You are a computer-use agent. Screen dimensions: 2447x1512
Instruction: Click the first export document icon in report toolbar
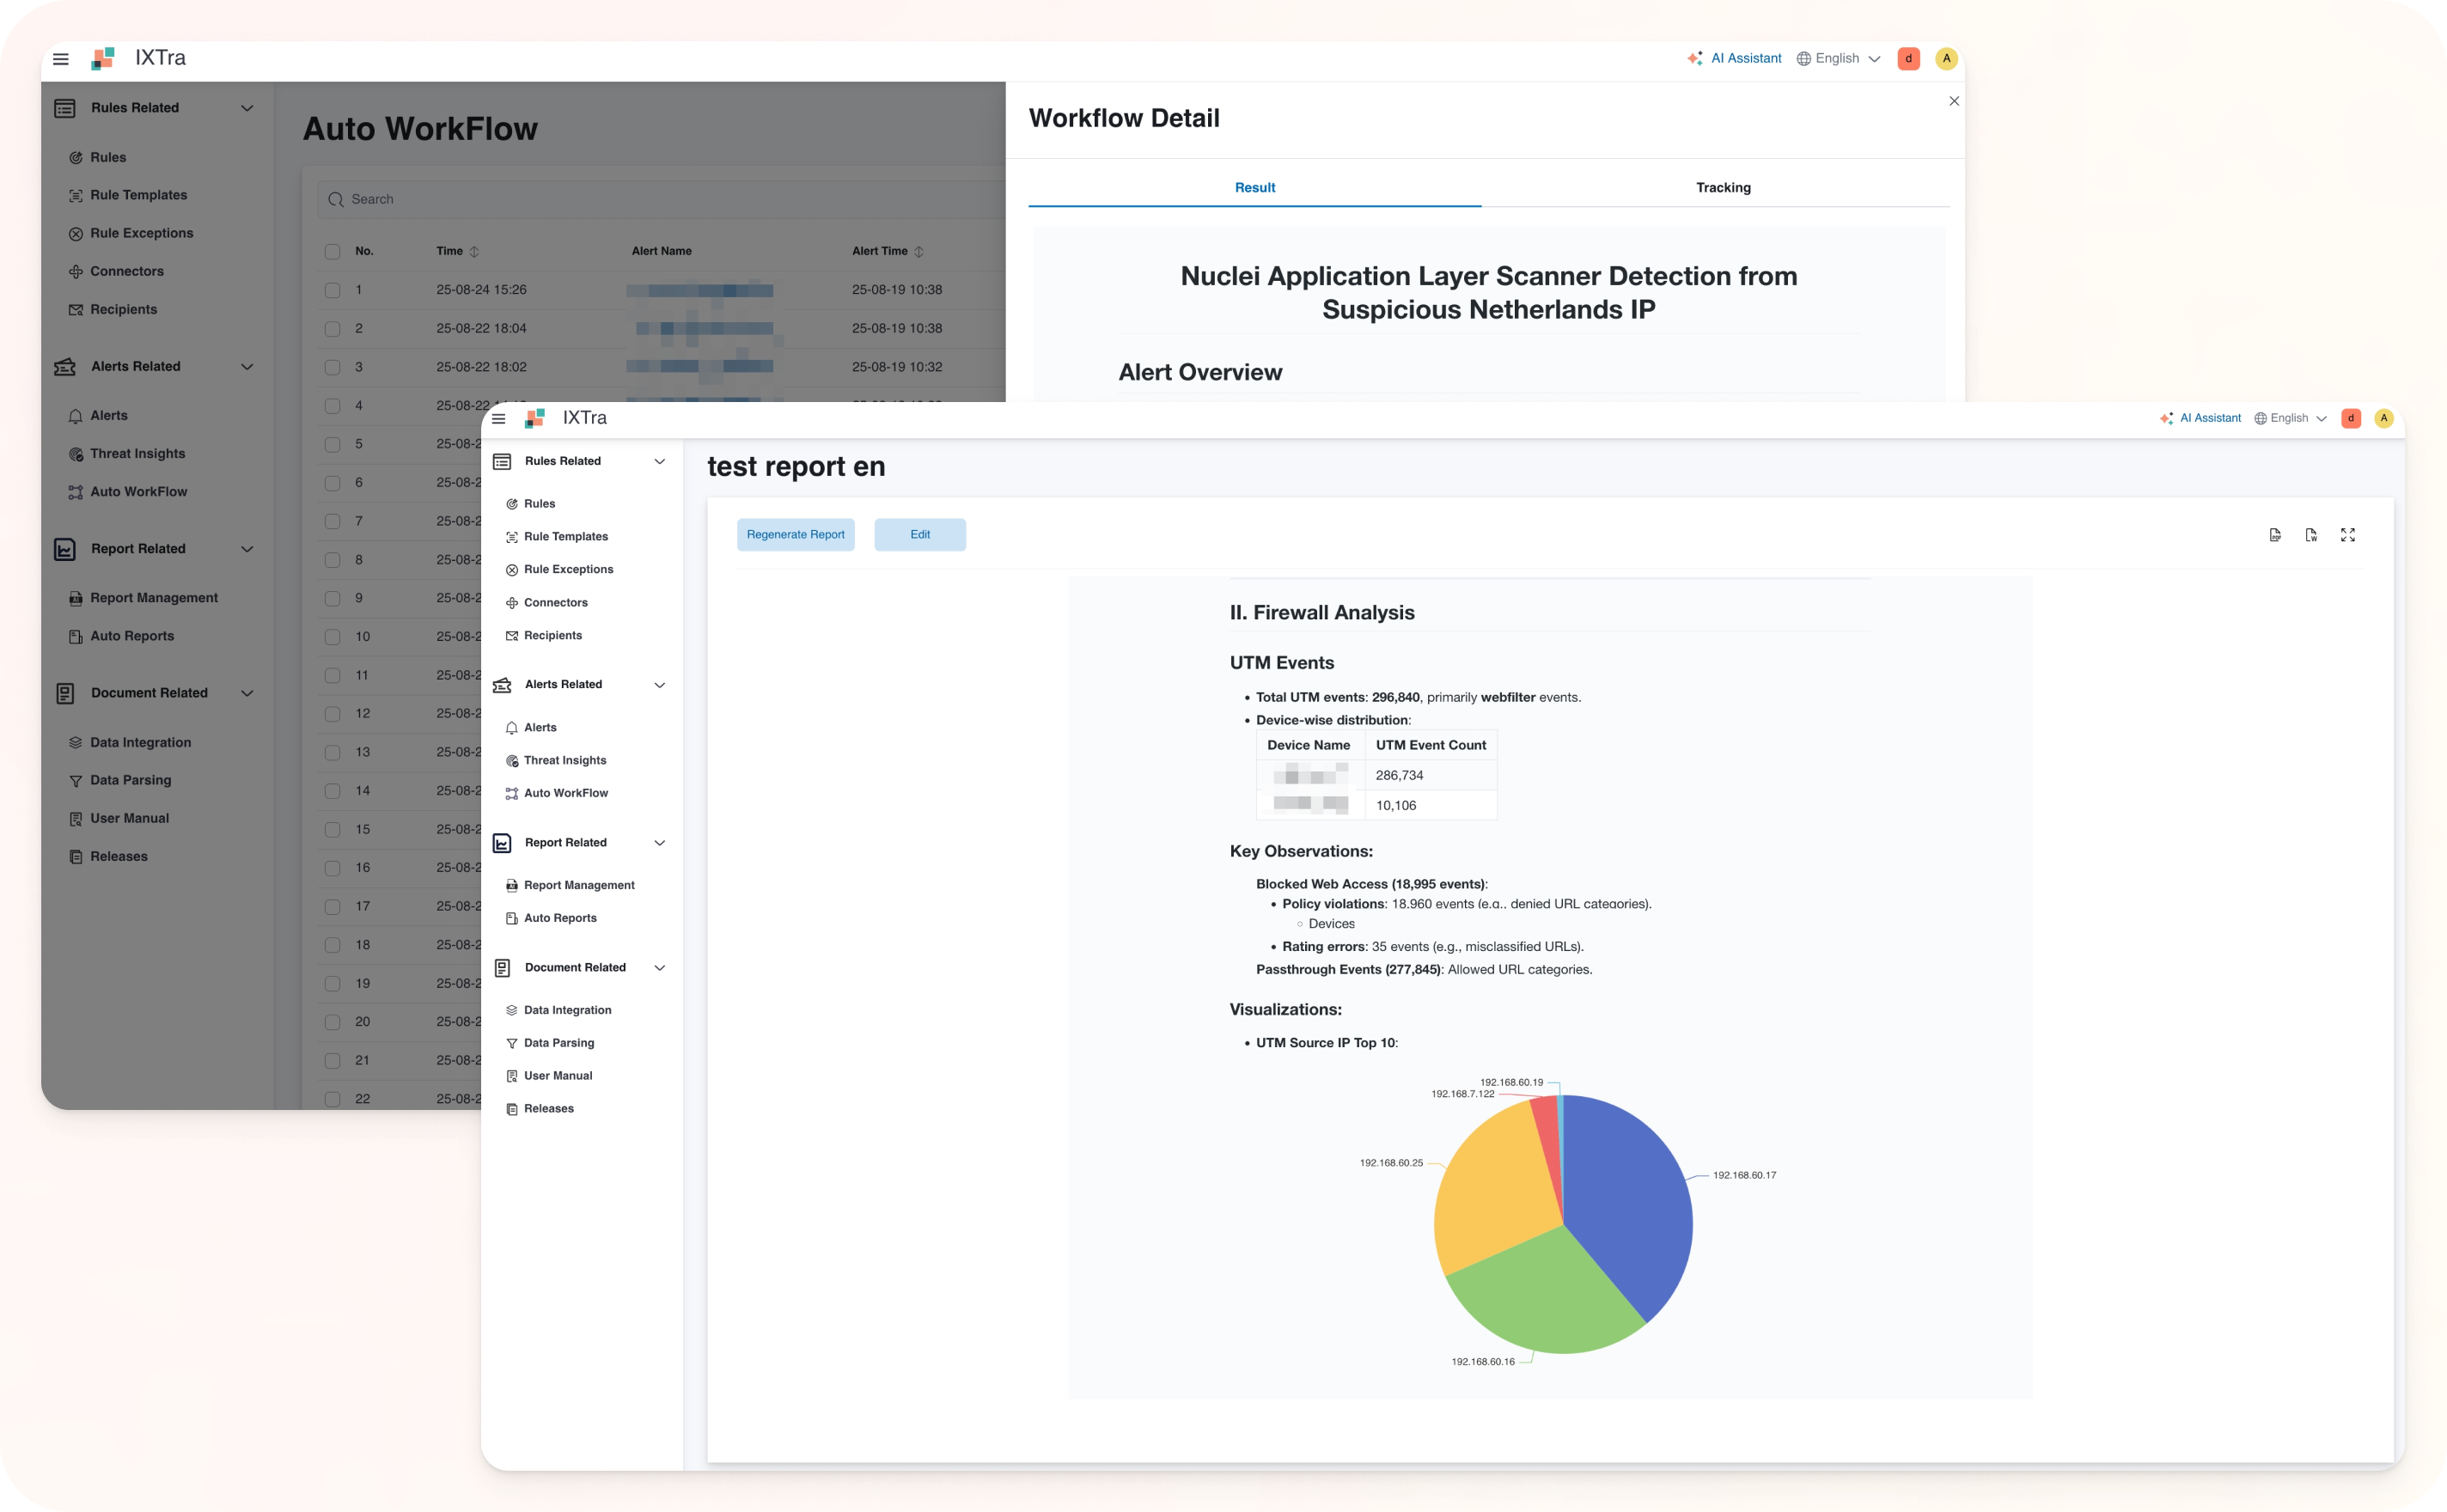coord(2275,535)
